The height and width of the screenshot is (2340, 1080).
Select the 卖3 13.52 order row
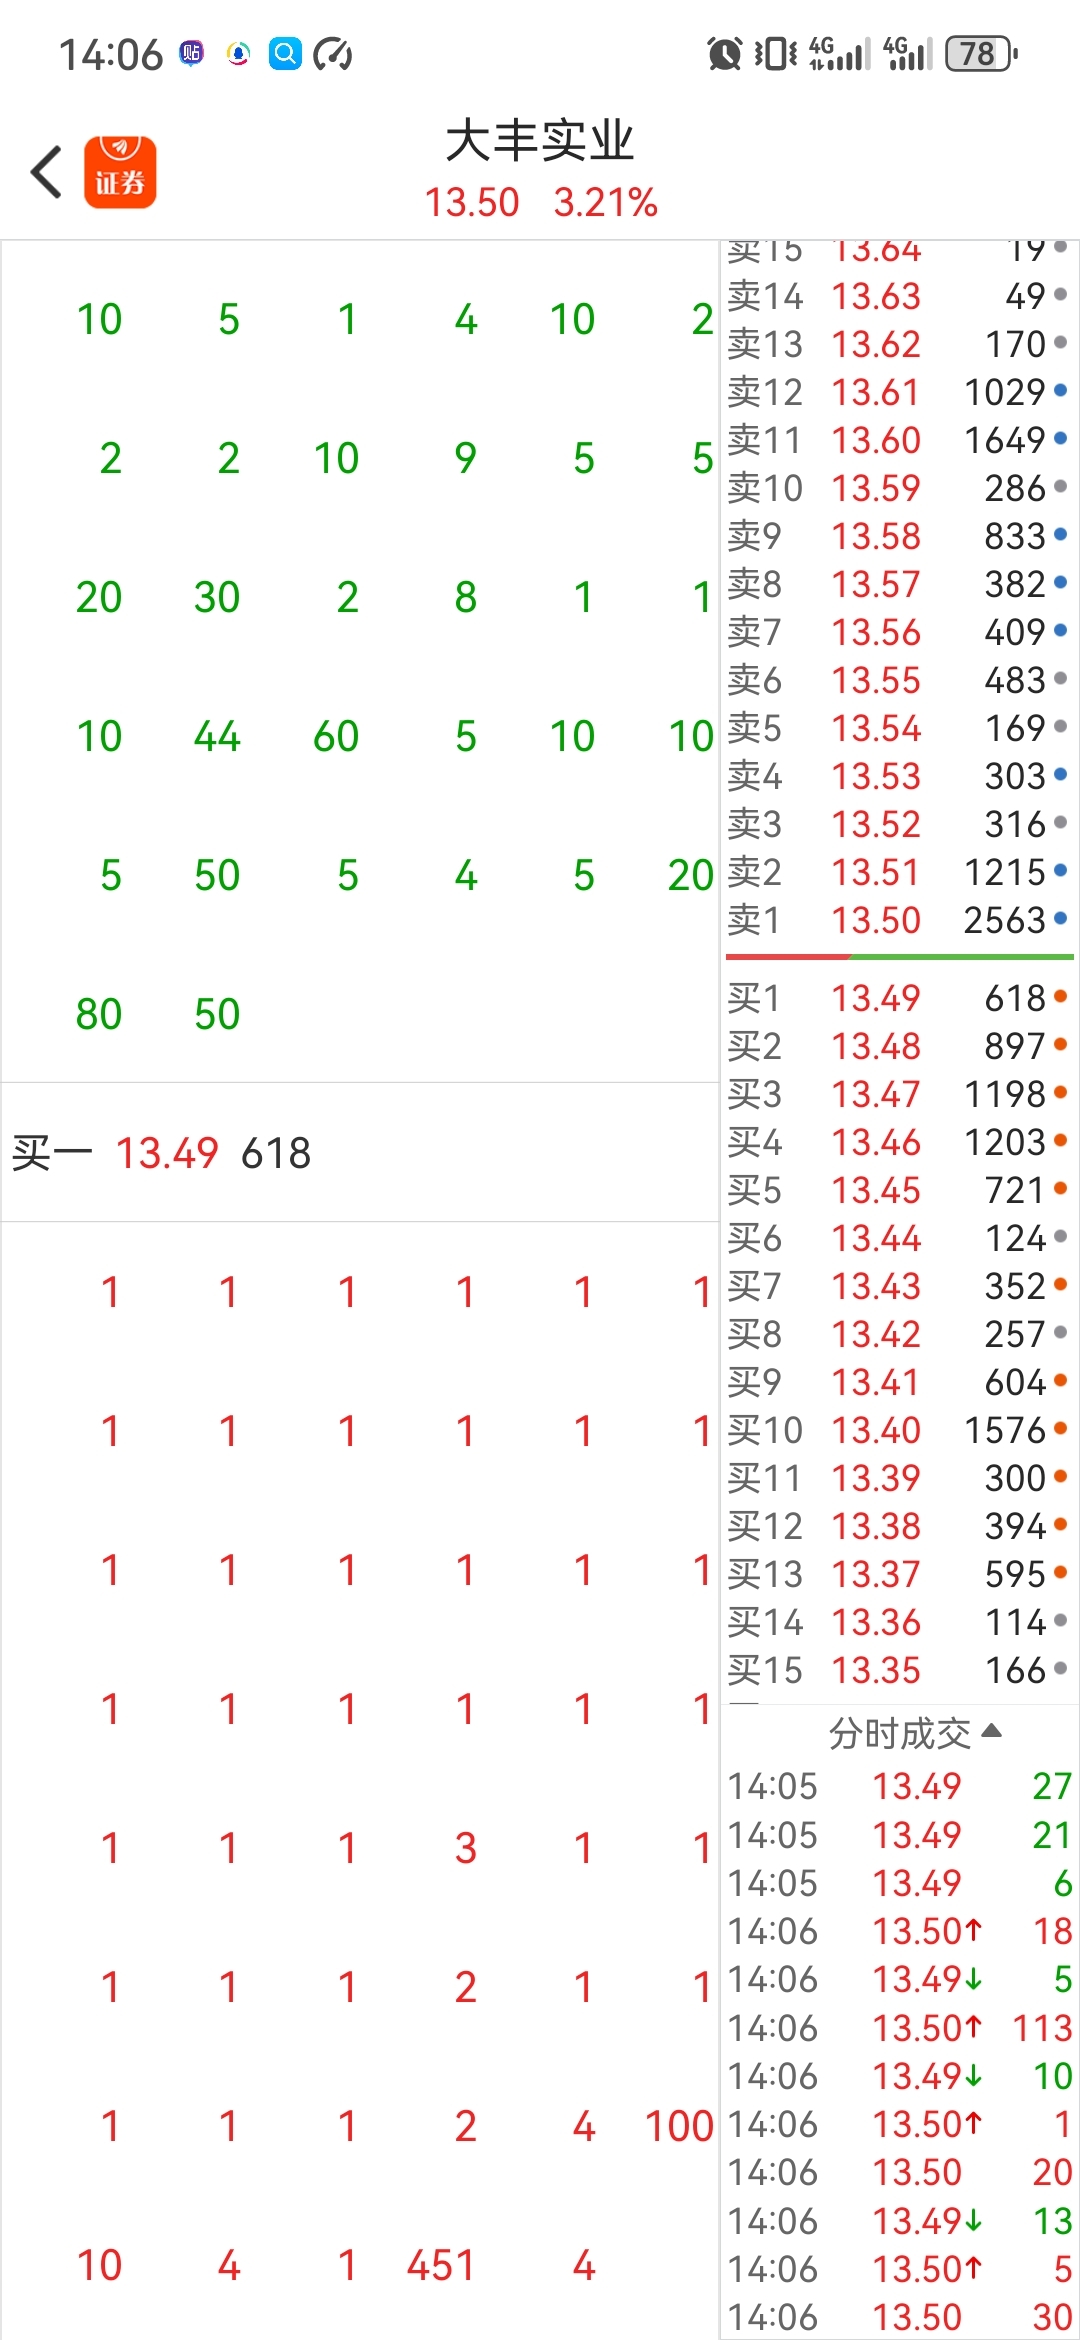point(898,824)
